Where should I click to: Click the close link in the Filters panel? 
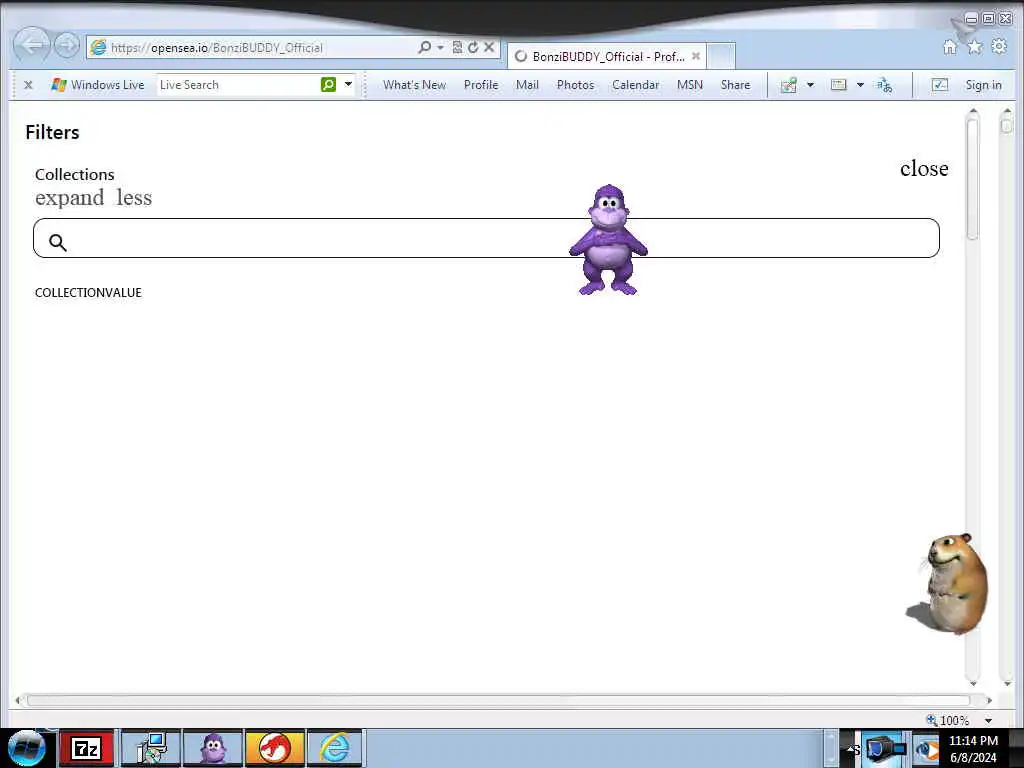924,168
